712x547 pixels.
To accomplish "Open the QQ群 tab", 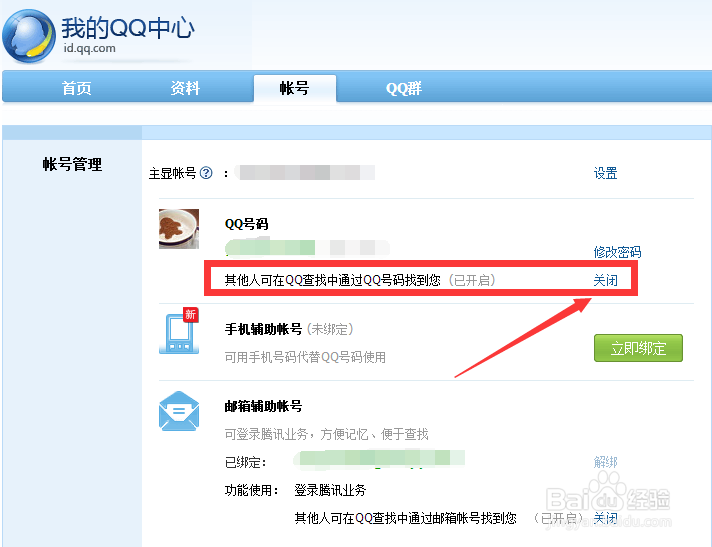I will point(404,88).
